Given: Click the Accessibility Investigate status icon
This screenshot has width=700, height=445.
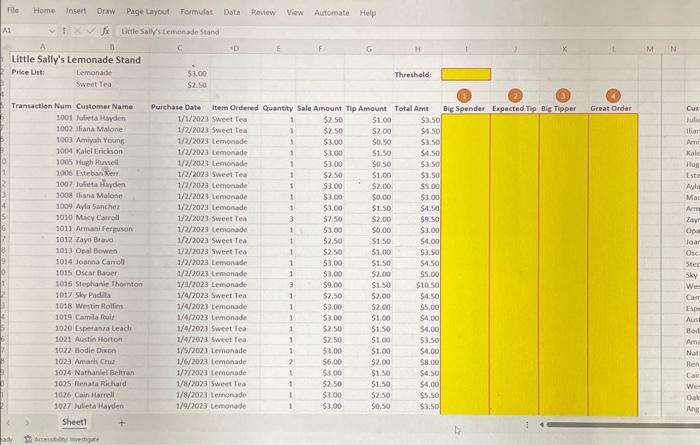Looking at the screenshot, I should 28,440.
